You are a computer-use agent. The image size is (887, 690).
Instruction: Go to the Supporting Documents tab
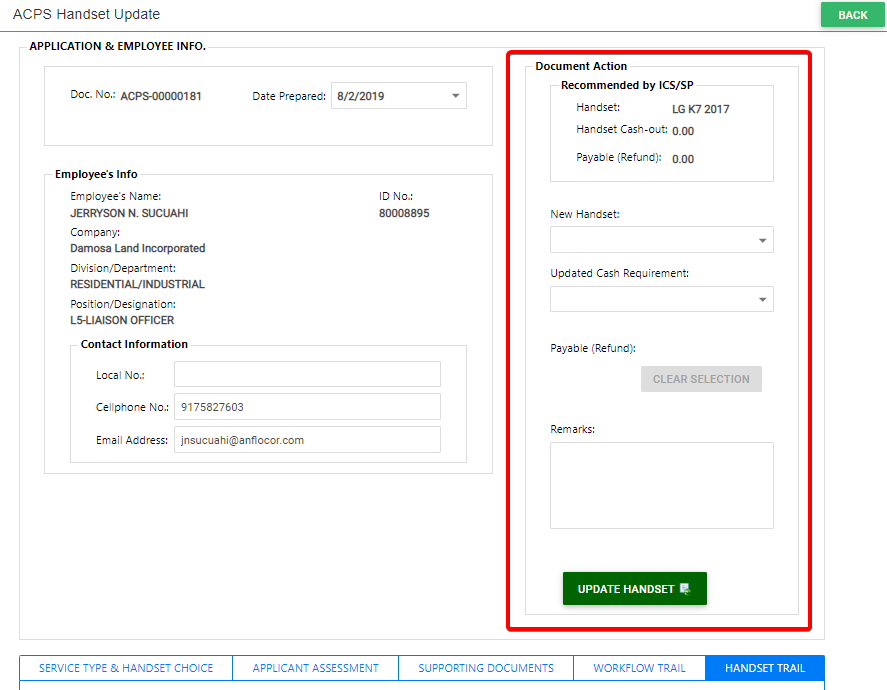pyautogui.click(x=486, y=668)
